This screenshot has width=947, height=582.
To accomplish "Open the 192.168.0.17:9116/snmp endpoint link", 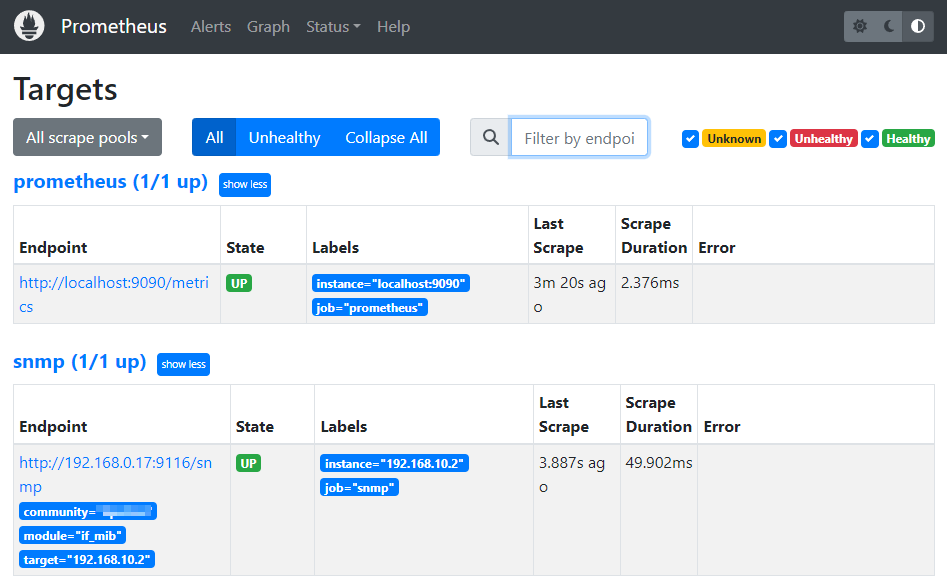I will pyautogui.click(x=115, y=475).
